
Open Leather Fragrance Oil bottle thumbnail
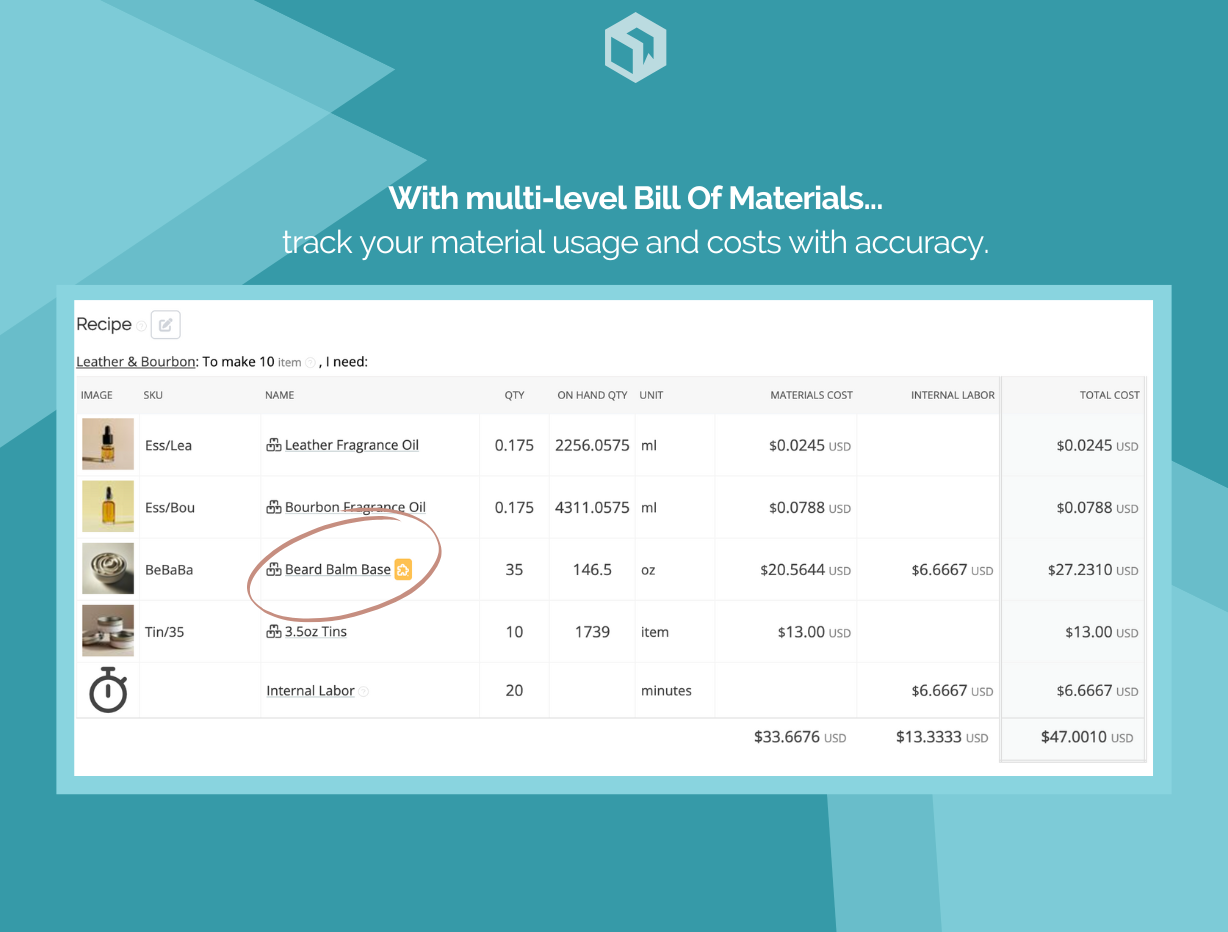(x=108, y=444)
